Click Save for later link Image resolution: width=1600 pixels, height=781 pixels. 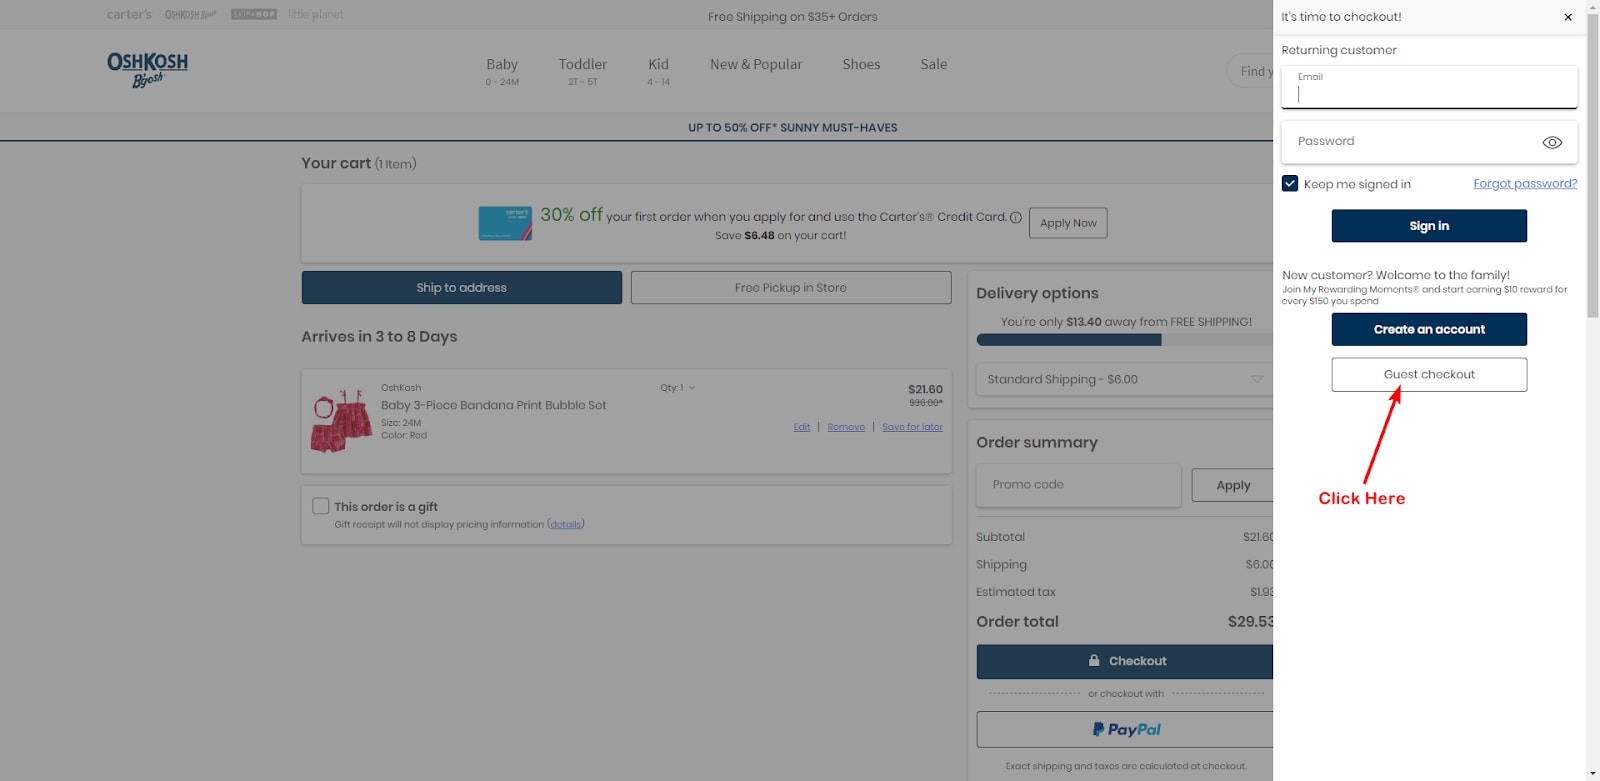[x=912, y=427]
